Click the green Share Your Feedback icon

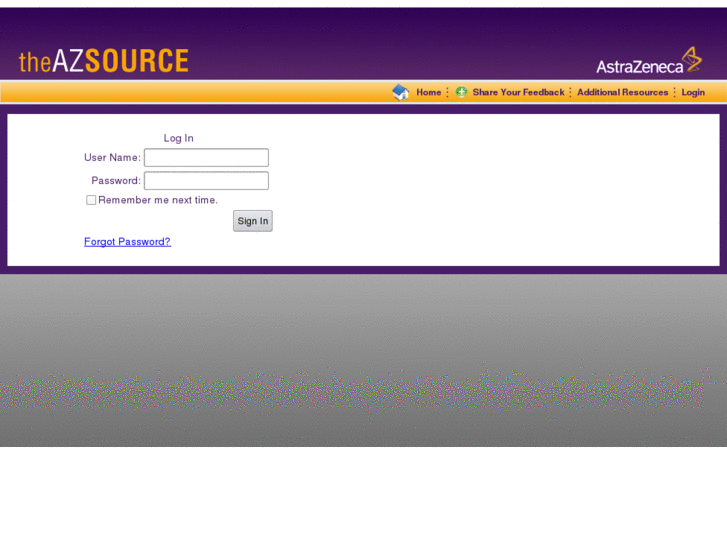[461, 92]
